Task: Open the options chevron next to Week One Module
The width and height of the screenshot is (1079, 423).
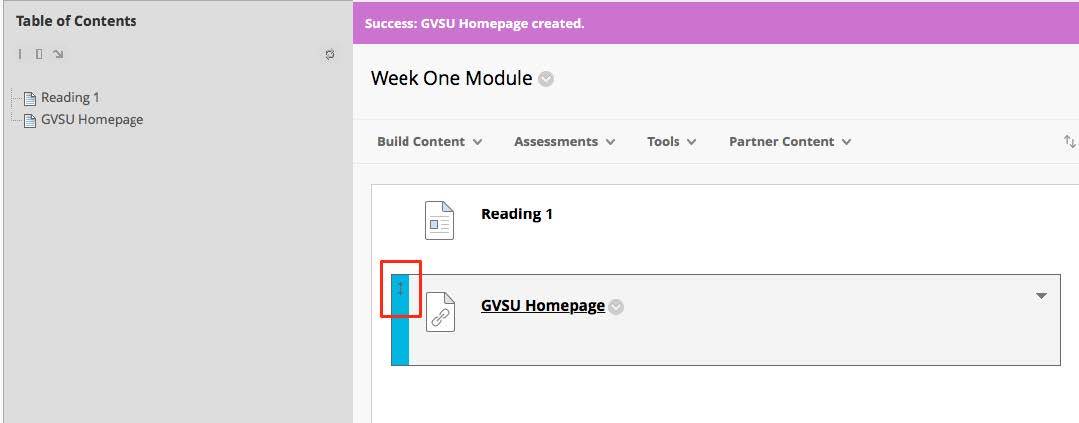Action: tap(546, 80)
